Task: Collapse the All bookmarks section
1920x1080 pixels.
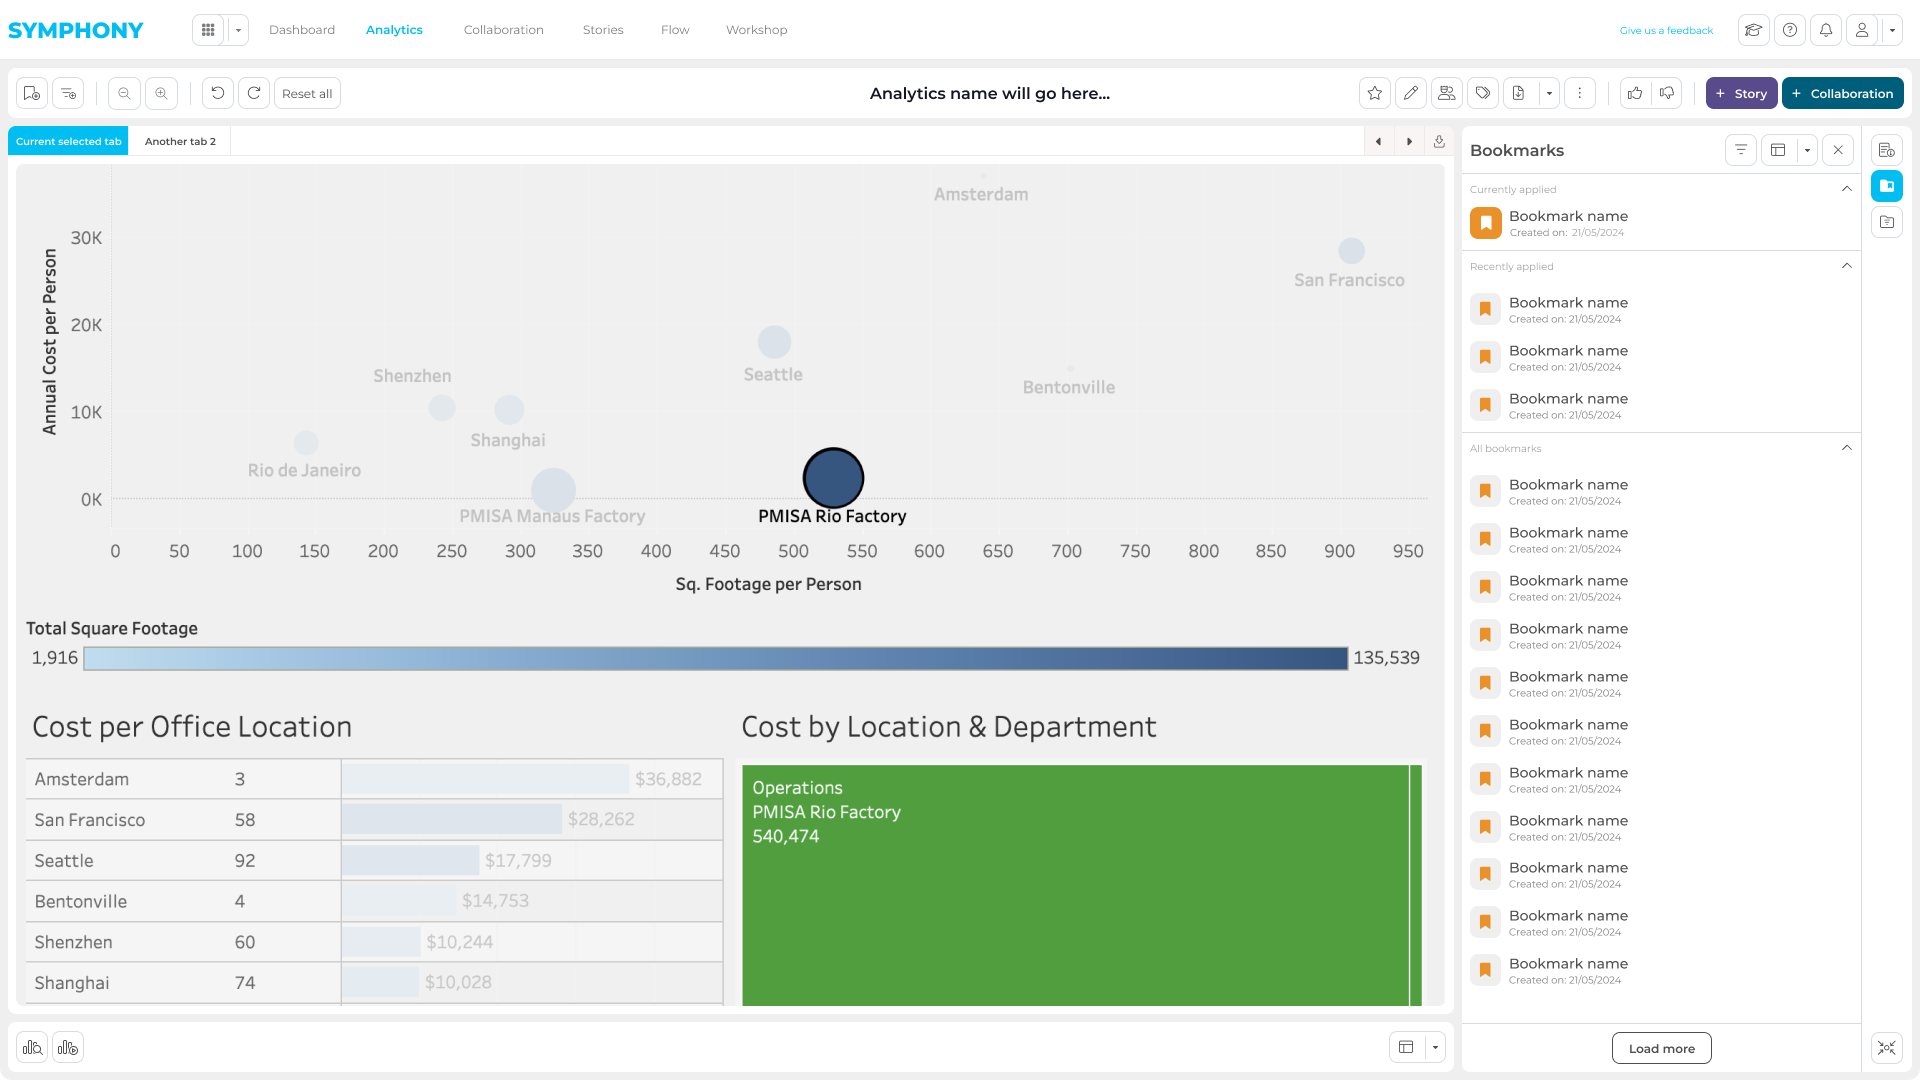Action: coord(1847,448)
